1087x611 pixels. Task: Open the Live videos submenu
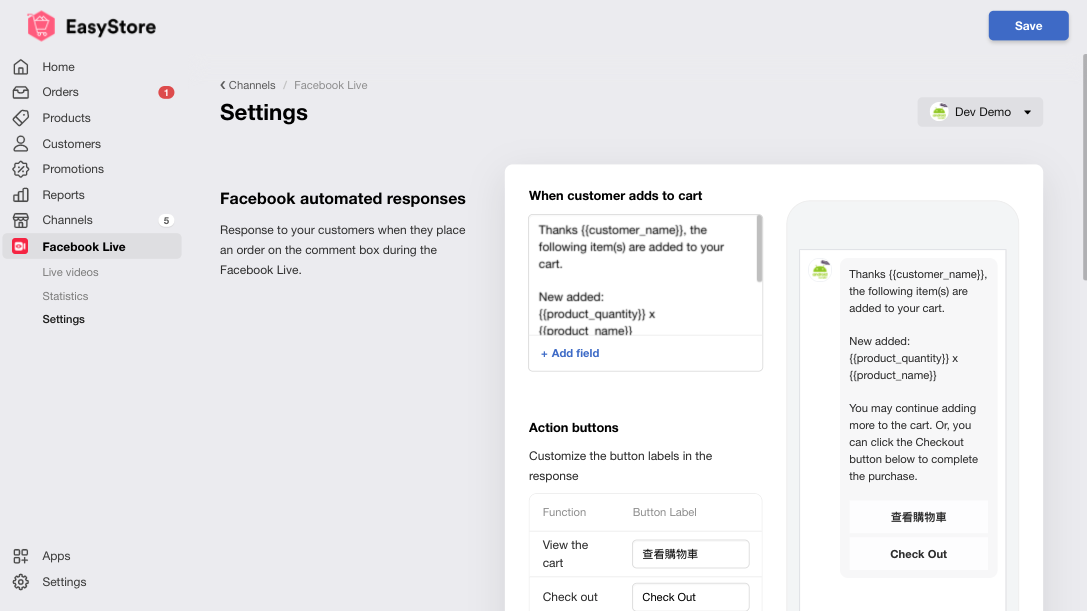tap(70, 272)
